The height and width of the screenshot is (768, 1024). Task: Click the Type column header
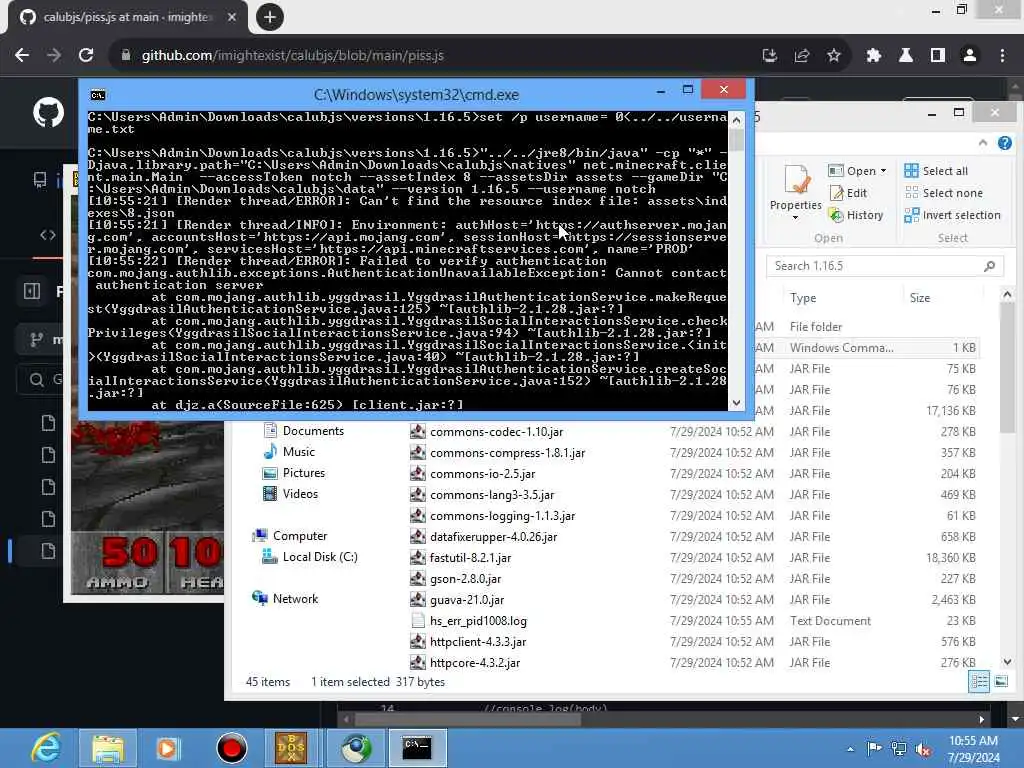point(803,298)
